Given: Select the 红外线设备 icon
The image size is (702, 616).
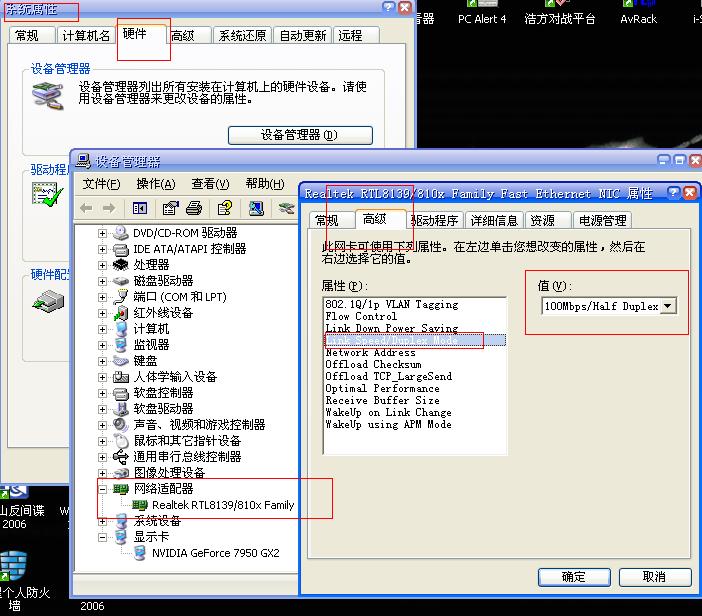Looking at the screenshot, I should (x=120, y=313).
